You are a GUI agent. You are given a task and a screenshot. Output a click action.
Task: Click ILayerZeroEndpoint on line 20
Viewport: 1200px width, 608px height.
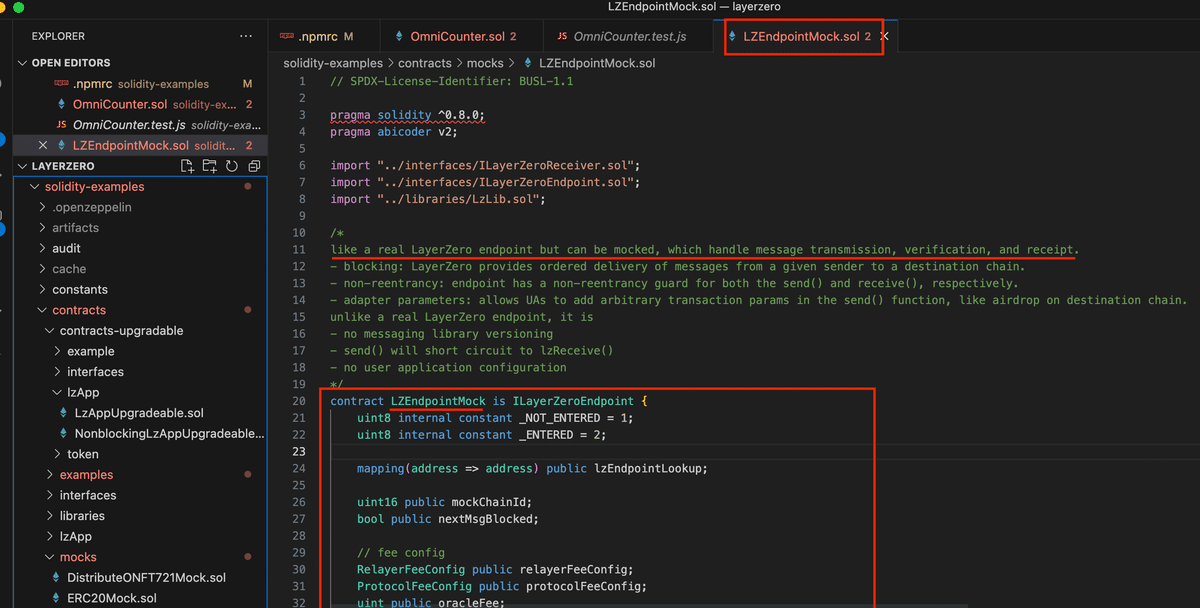pos(574,401)
